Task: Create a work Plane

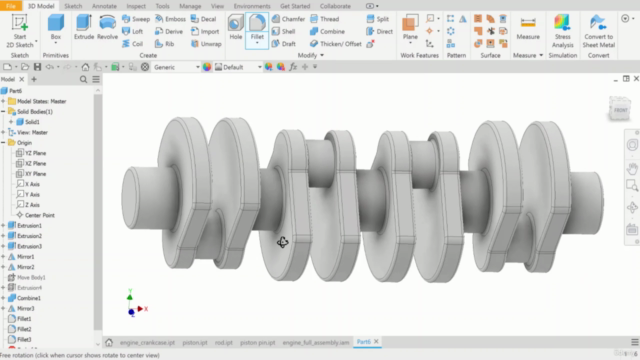Action: [410, 29]
